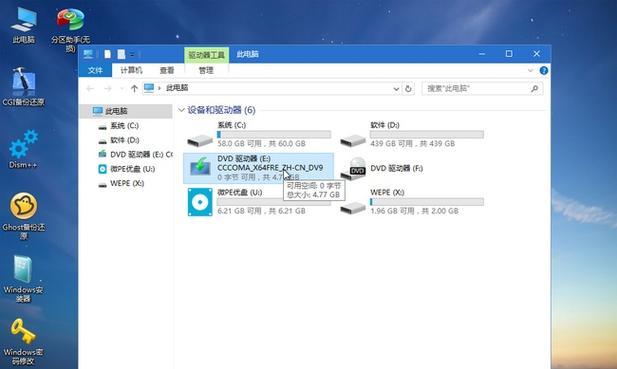Screen dimensions: 617x369
Task: Open the 文件 menu tab
Action: (x=95, y=70)
